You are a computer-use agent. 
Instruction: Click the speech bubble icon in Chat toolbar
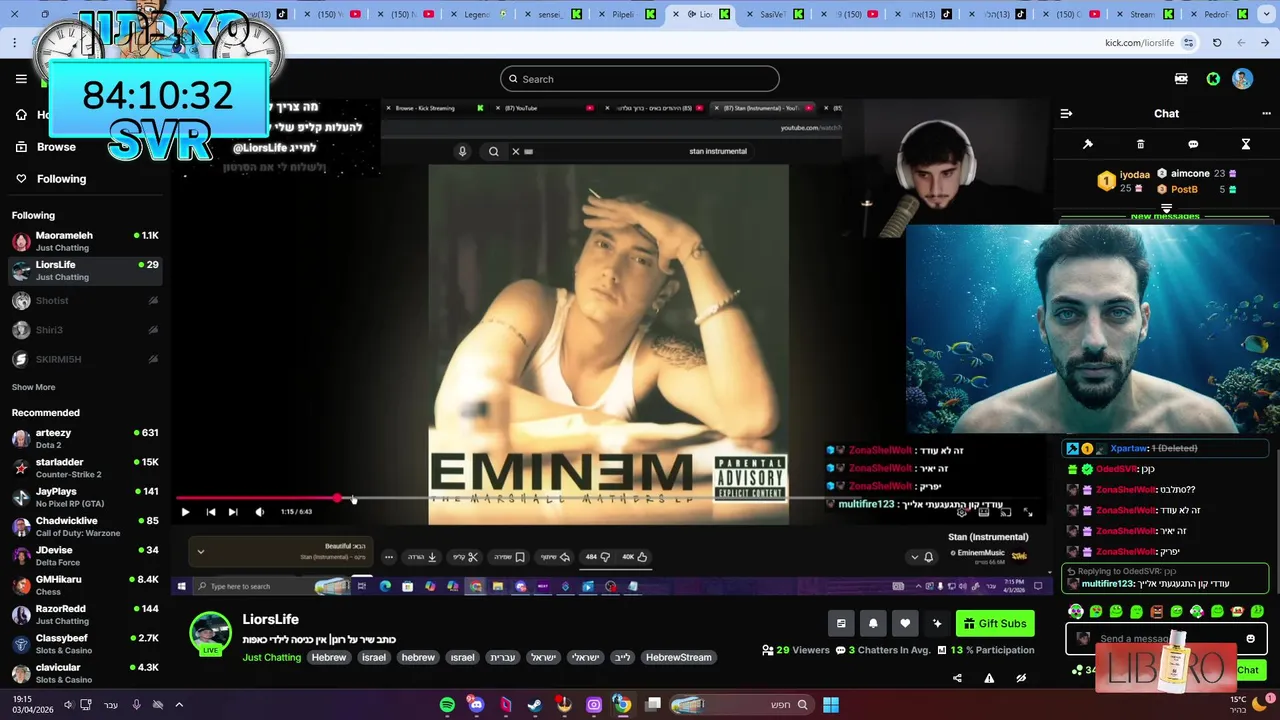1193,144
